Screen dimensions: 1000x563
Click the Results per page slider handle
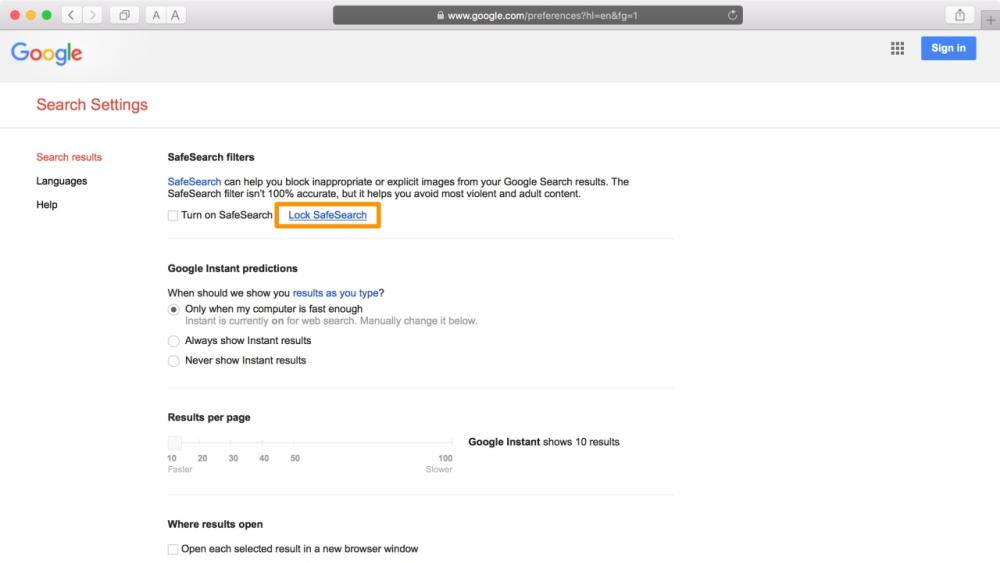click(x=174, y=442)
